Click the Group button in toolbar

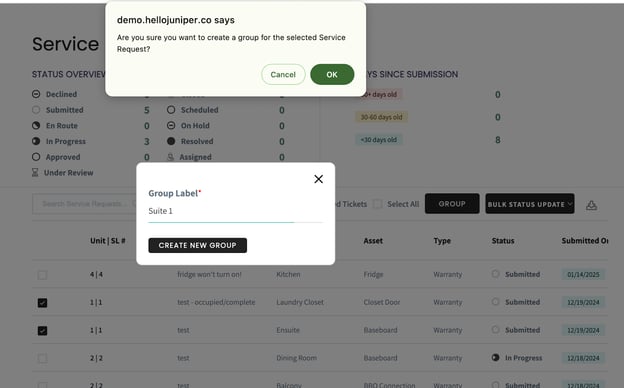click(x=452, y=204)
